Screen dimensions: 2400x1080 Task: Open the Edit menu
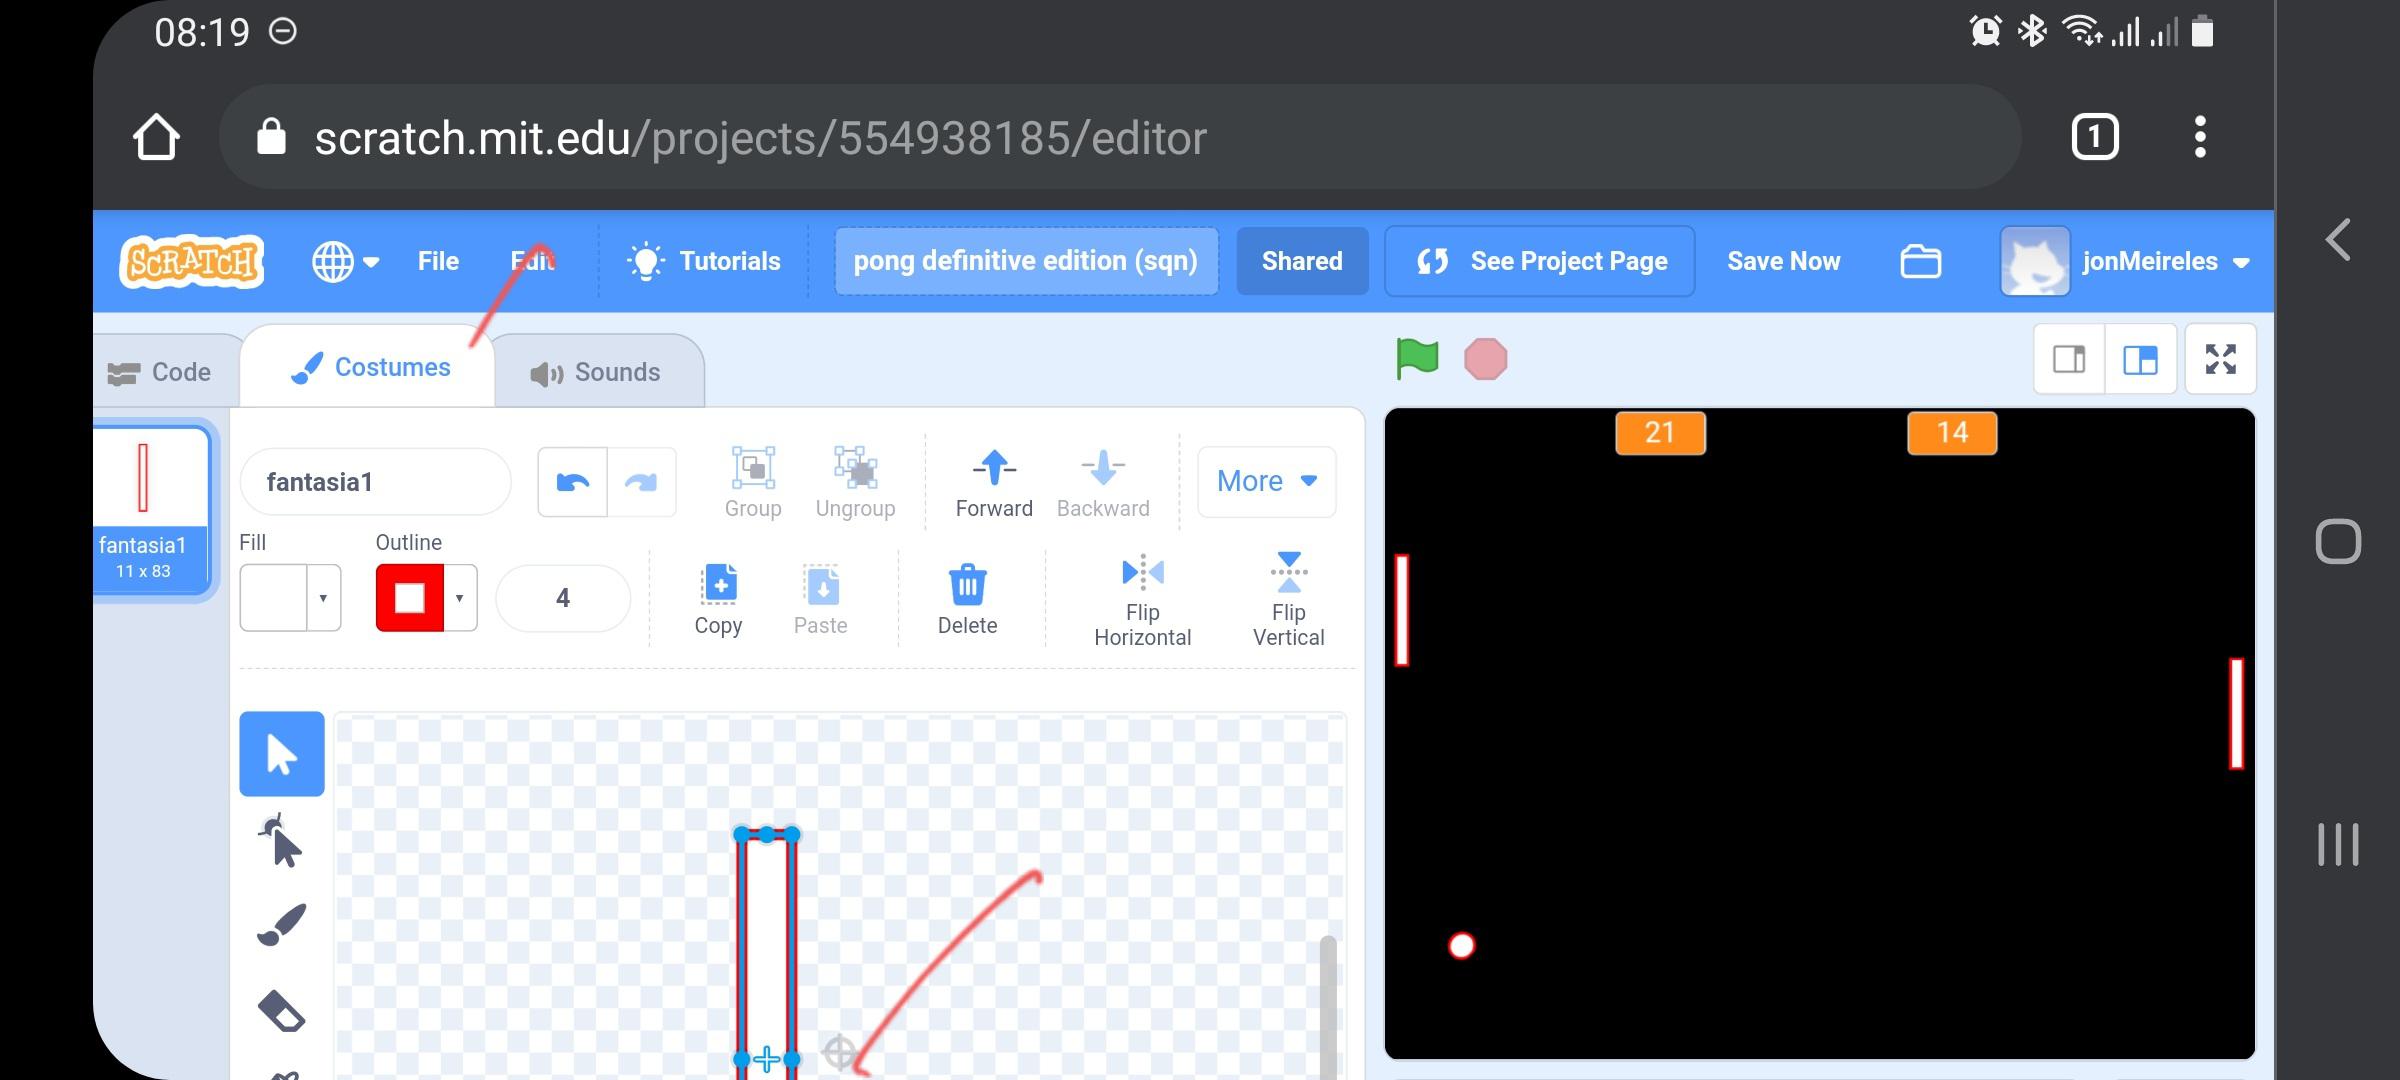(x=532, y=261)
